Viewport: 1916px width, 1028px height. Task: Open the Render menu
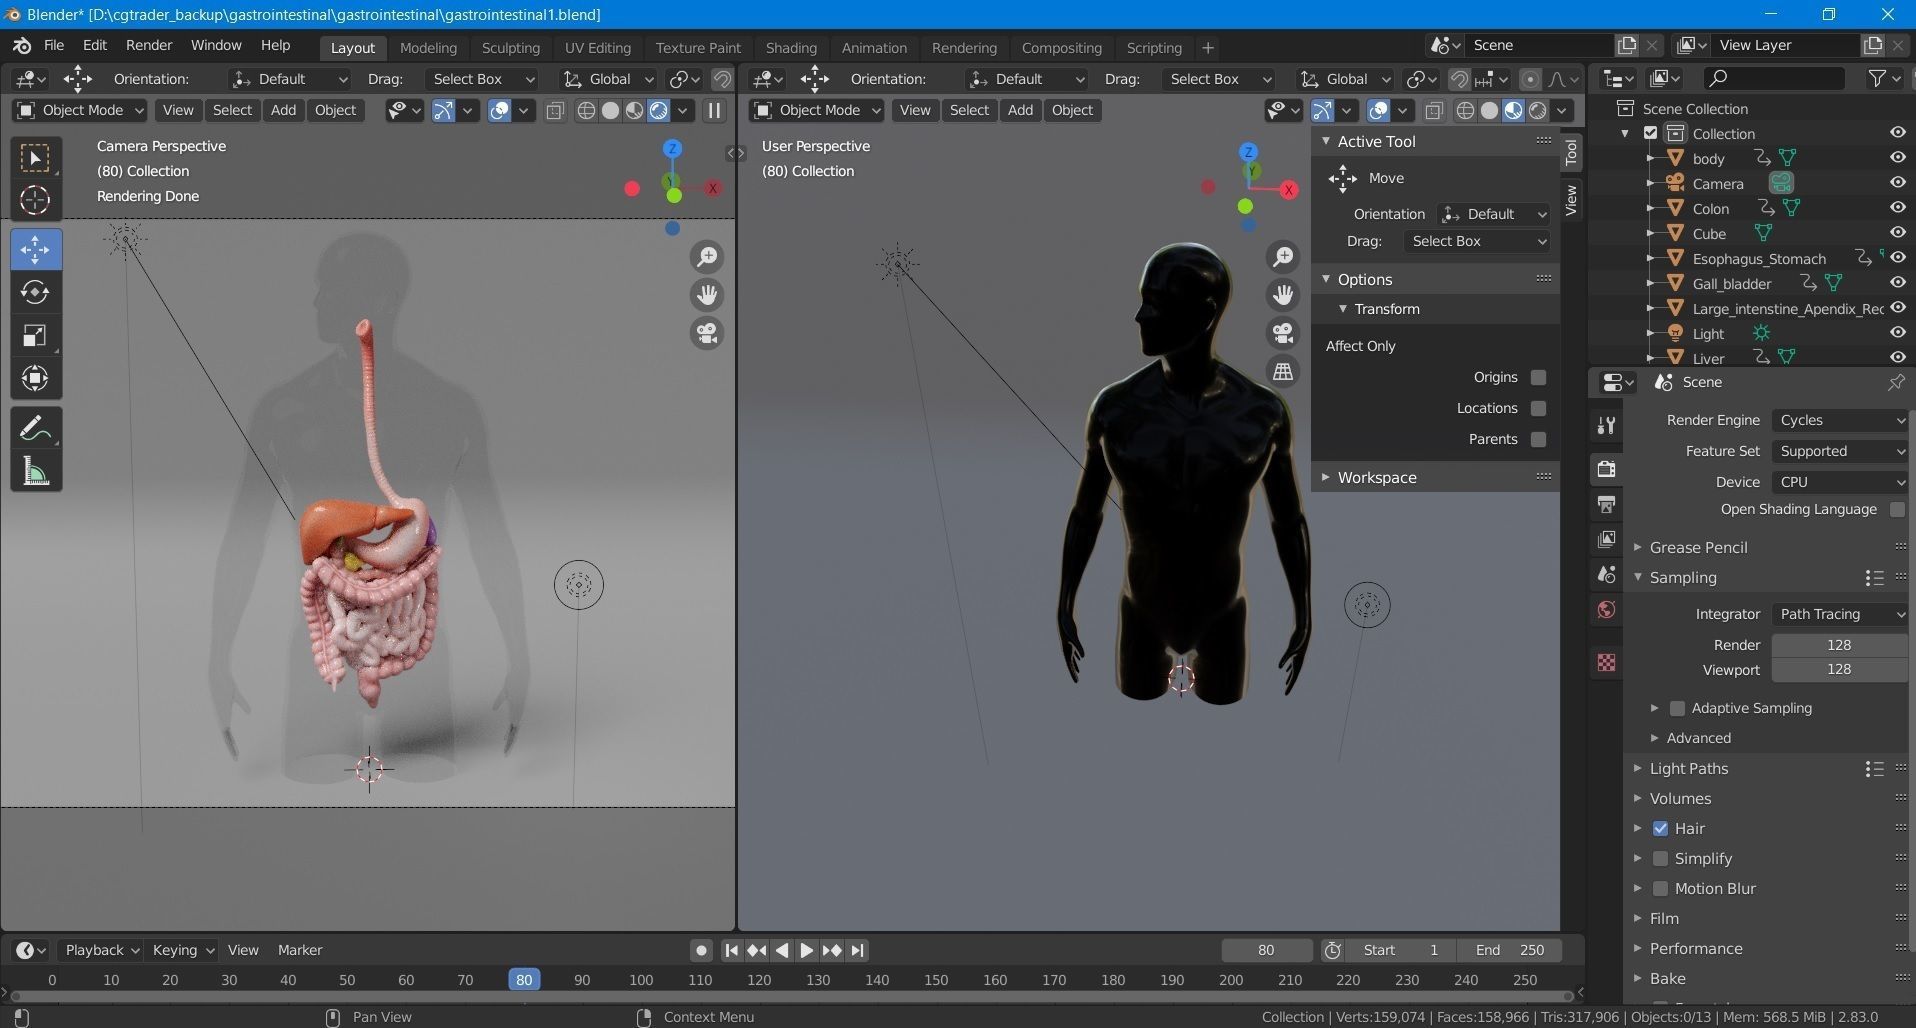(149, 46)
